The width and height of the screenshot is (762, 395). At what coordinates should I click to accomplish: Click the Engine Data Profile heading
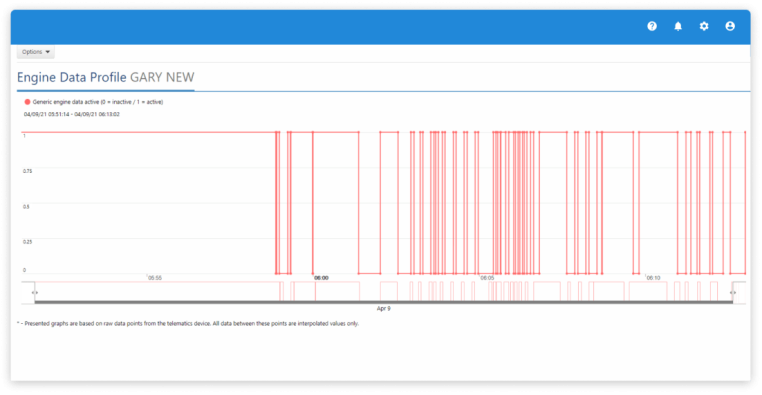[71, 77]
